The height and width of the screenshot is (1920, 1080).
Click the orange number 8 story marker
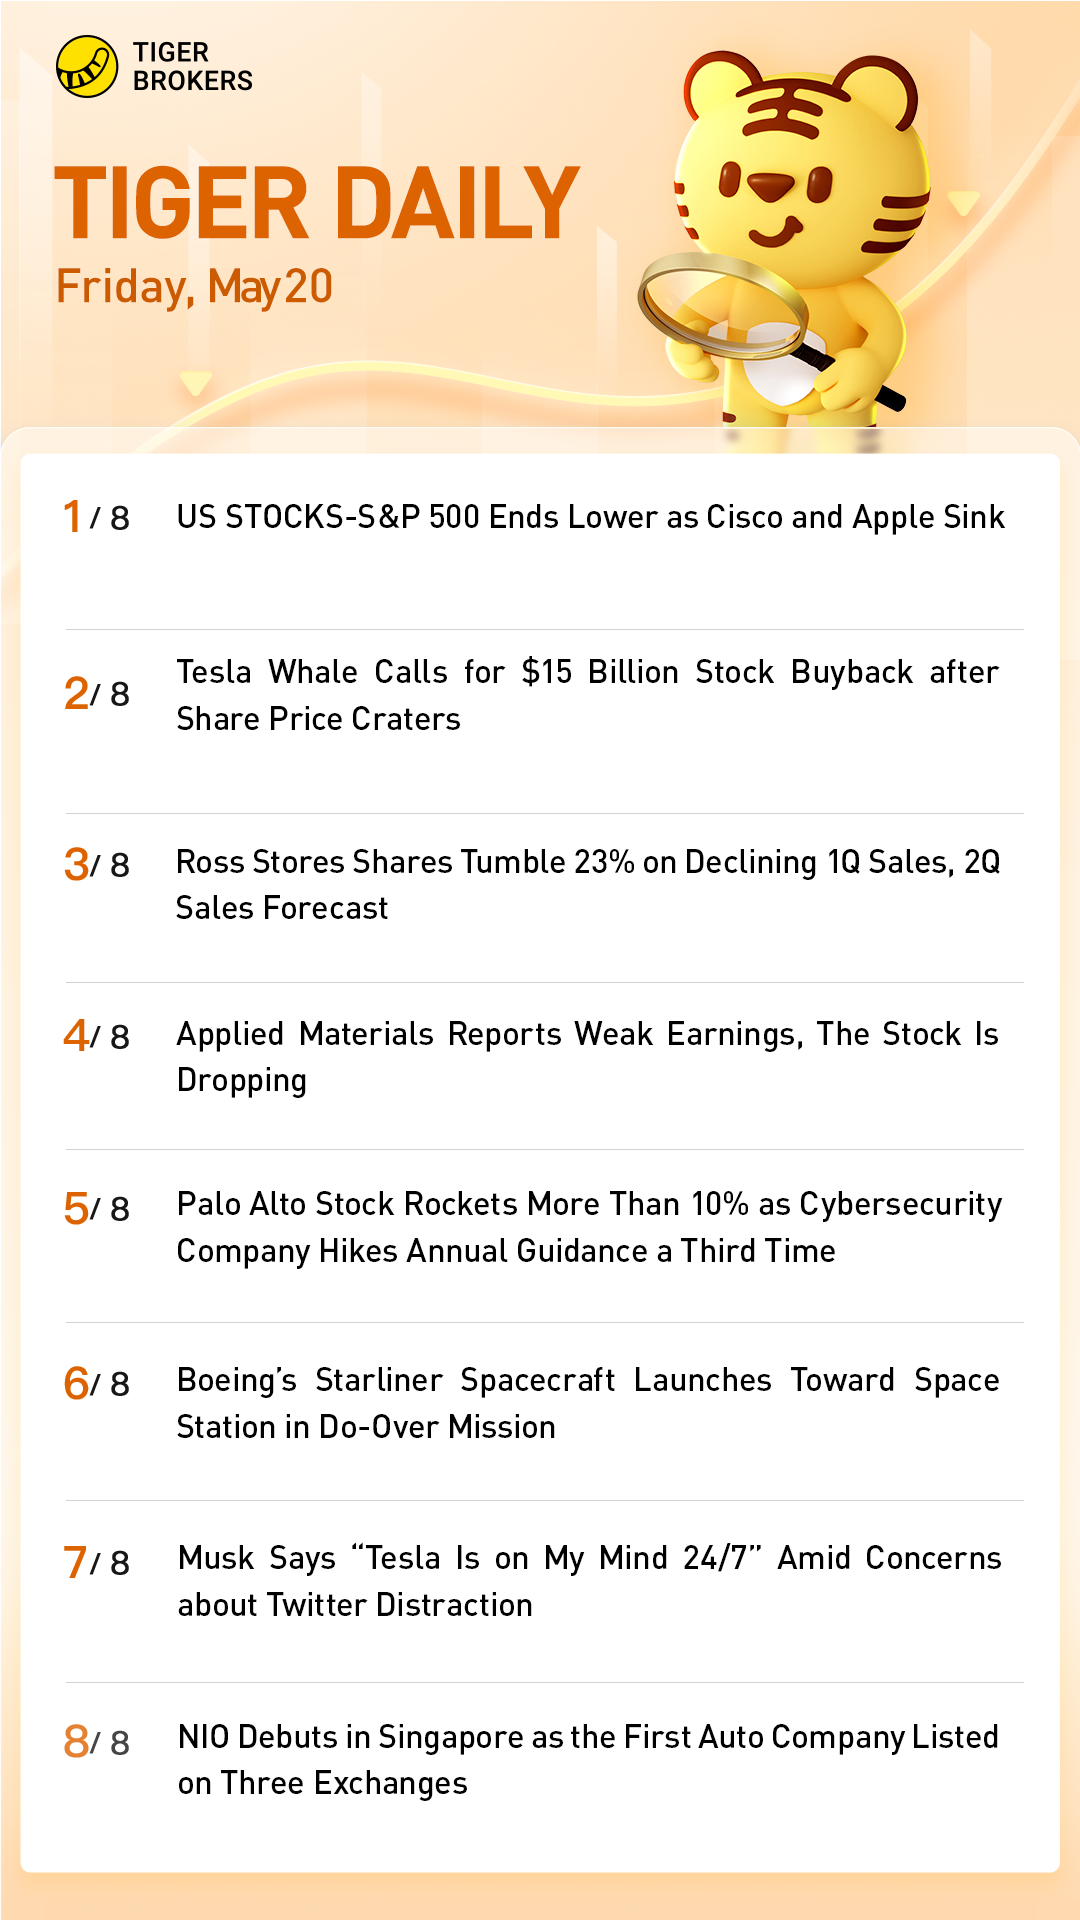click(x=76, y=1742)
